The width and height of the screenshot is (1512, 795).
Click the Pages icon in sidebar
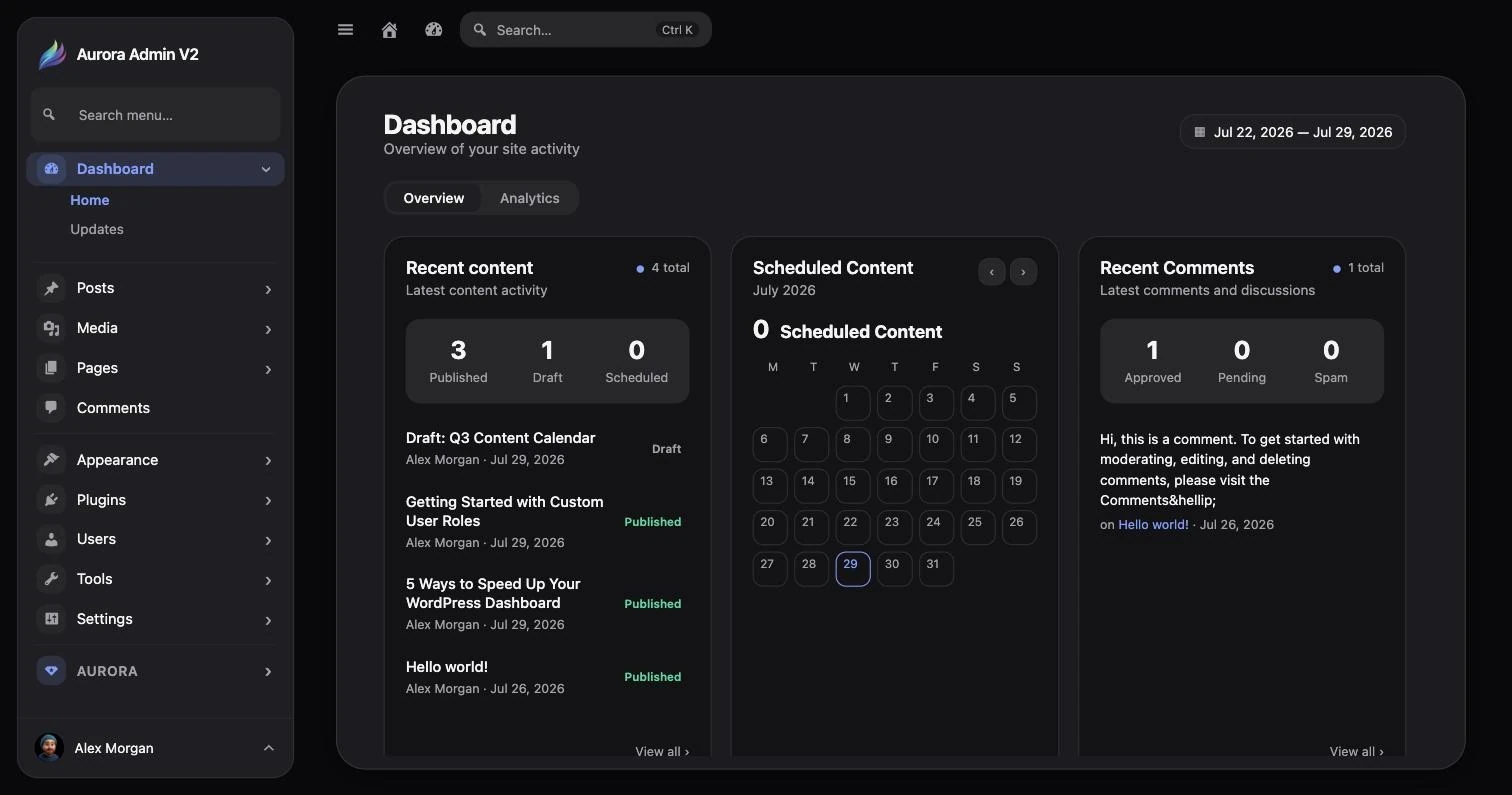click(51, 368)
